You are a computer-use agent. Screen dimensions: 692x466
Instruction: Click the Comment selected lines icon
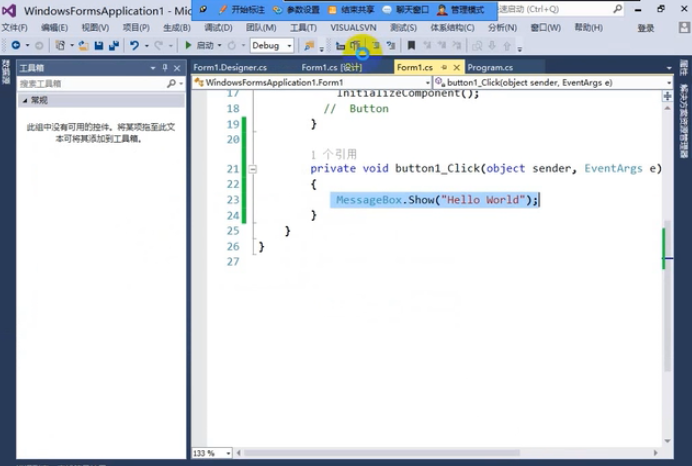tap(376, 45)
